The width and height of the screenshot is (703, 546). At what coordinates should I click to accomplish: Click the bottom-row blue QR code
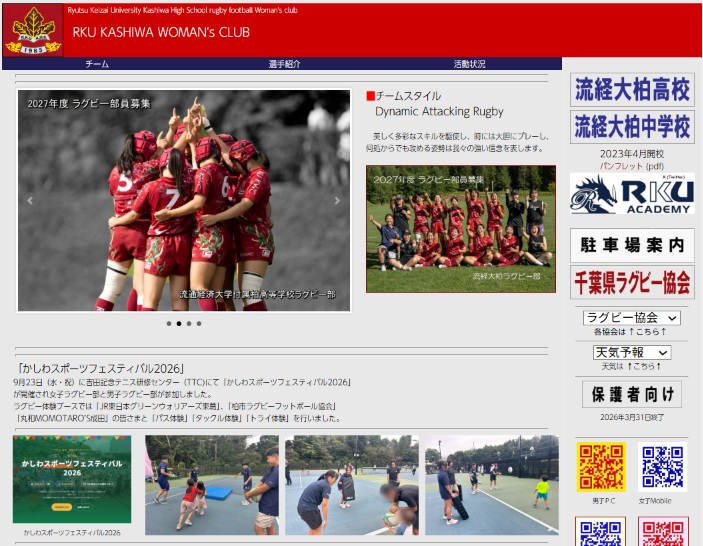601,531
